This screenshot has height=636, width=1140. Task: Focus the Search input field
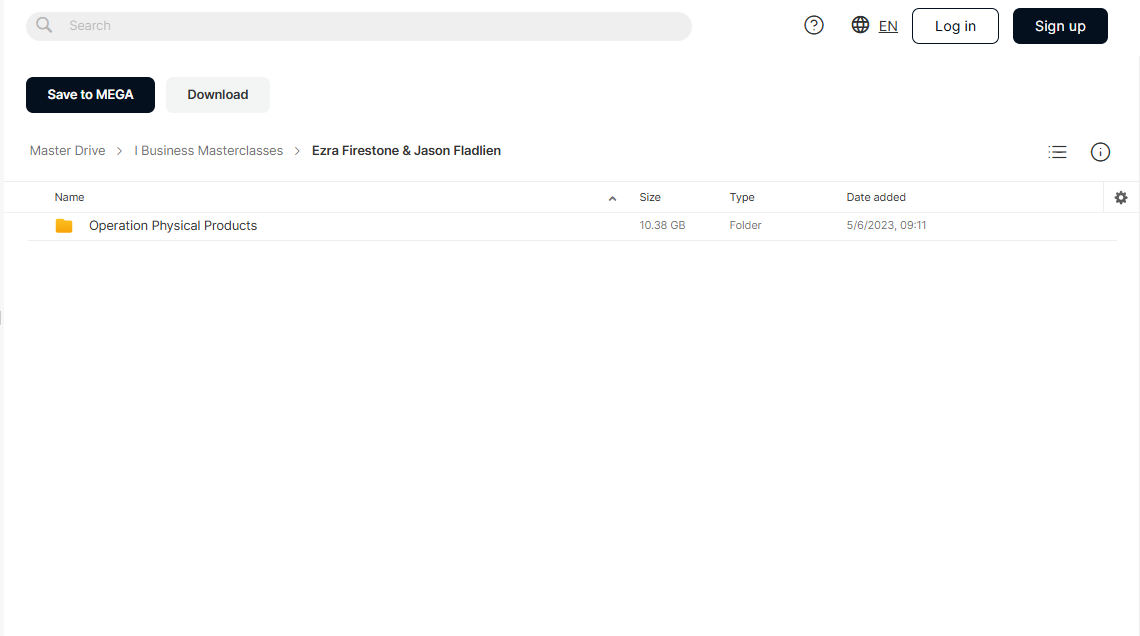[x=358, y=26]
